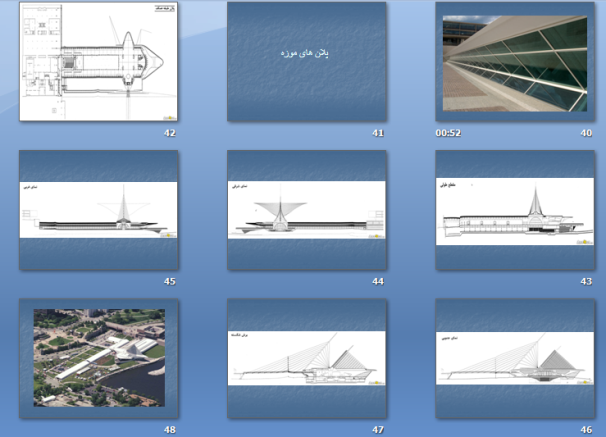Click the number 45 beneath its slide
The height and width of the screenshot is (437, 606).
click(169, 281)
